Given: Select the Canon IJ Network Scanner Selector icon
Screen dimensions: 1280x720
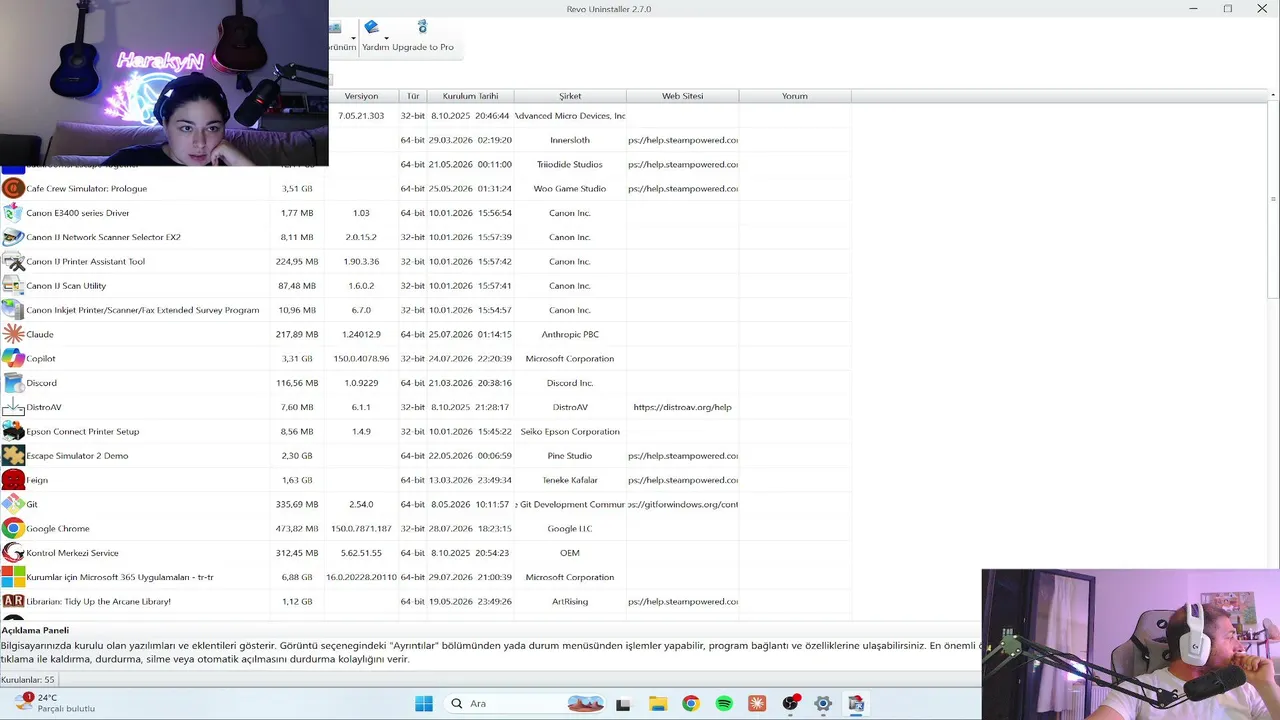Looking at the screenshot, I should point(13,237).
